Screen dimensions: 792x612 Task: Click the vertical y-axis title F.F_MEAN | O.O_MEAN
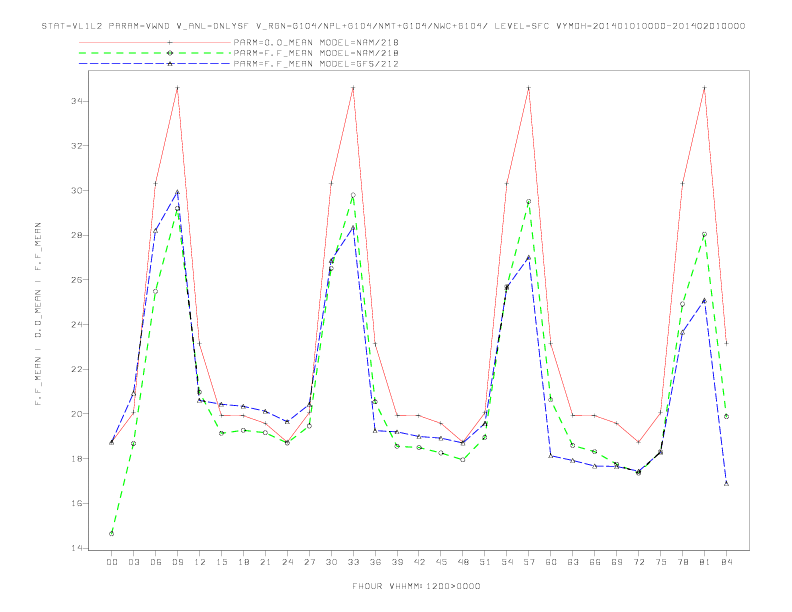(38, 314)
